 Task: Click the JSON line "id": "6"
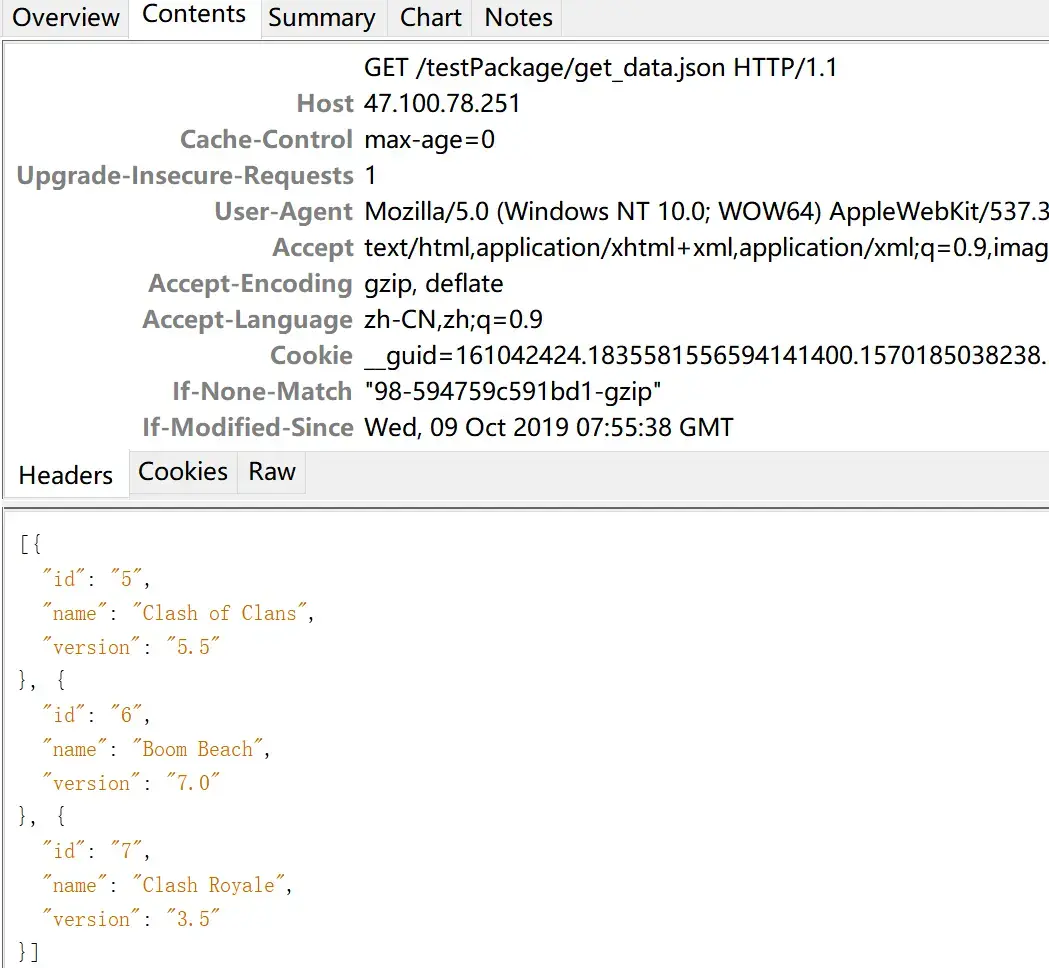[x=96, y=714]
